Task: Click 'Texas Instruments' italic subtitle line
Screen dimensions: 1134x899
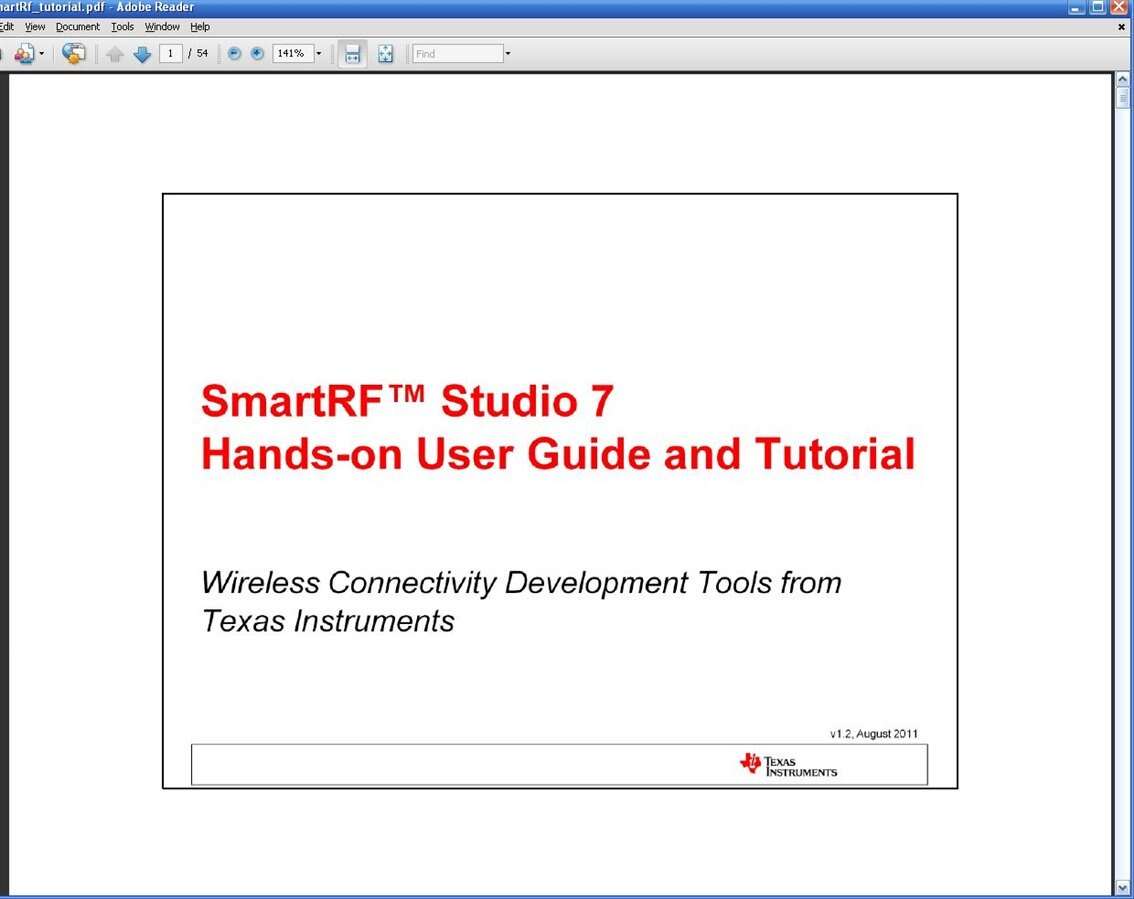Action: pos(328,621)
